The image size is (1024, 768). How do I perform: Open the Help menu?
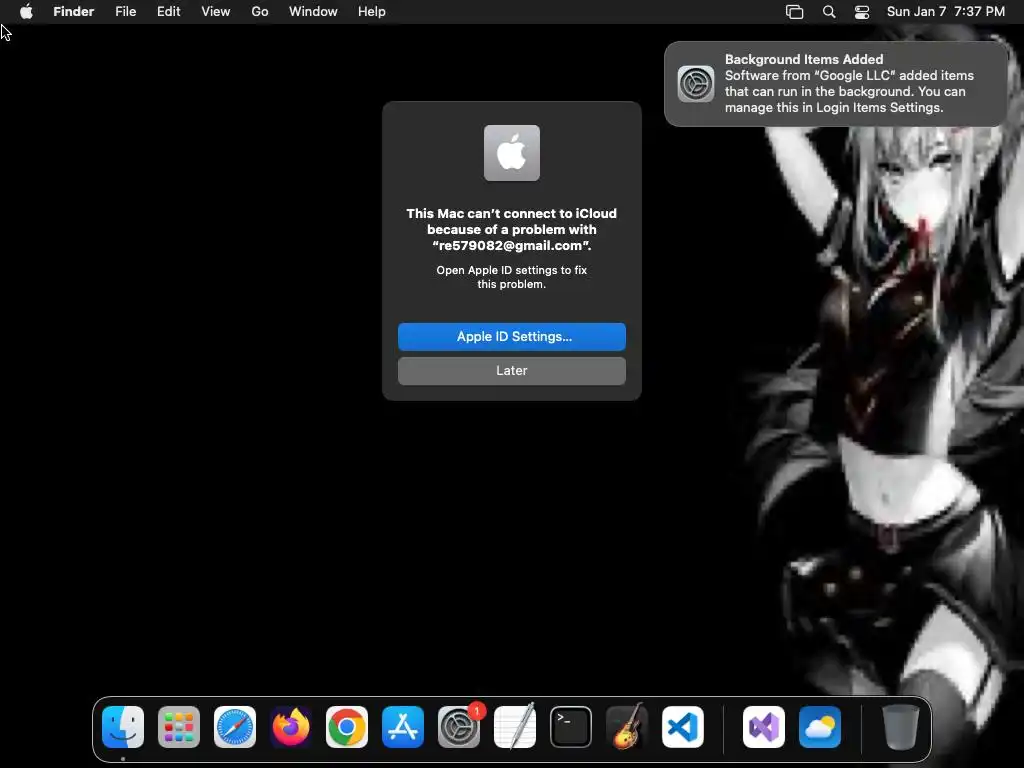(372, 12)
